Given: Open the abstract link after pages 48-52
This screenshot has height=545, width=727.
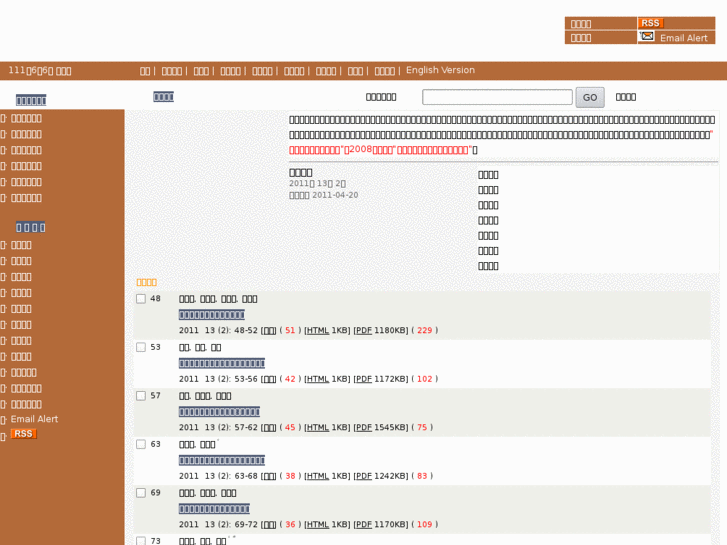Looking at the screenshot, I should (268, 331).
